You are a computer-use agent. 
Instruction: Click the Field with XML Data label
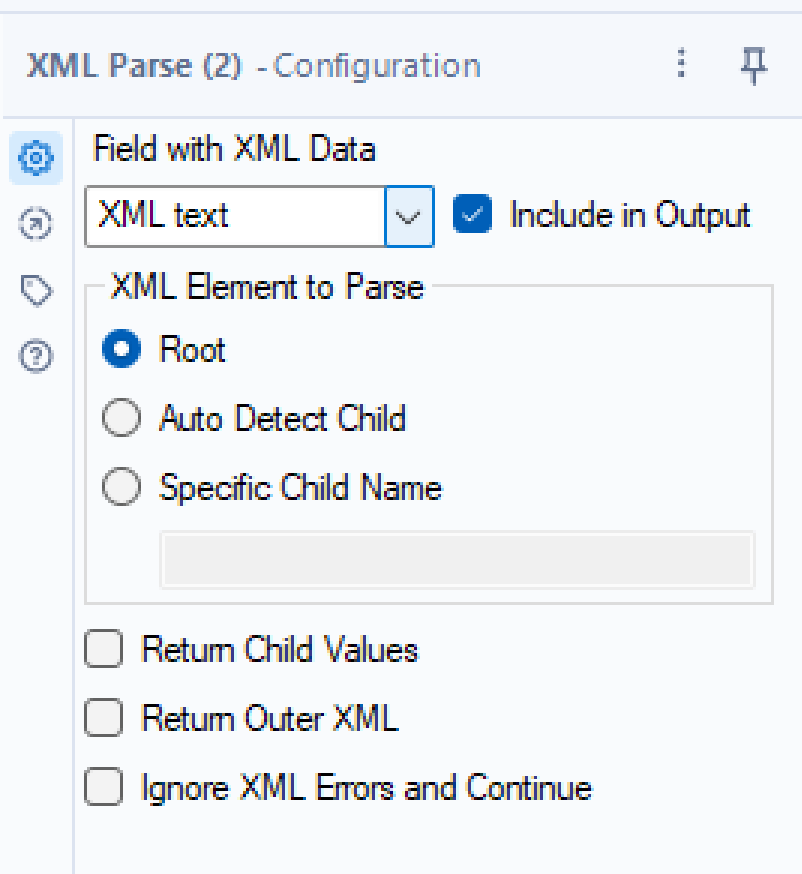pyautogui.click(x=234, y=150)
